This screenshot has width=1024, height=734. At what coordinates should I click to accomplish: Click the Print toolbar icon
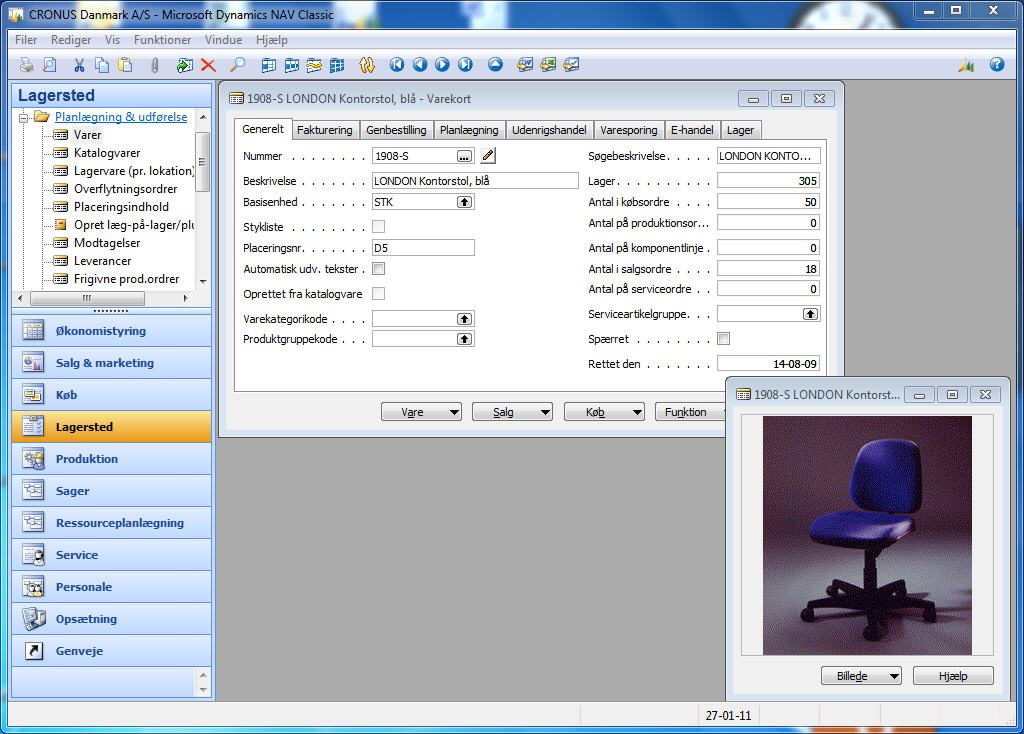(26, 65)
